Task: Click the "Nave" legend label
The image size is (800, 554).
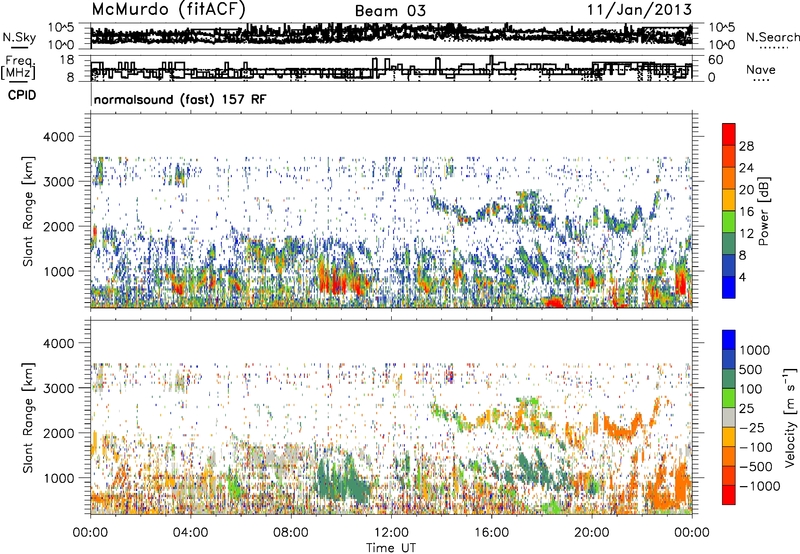Action: 761,70
